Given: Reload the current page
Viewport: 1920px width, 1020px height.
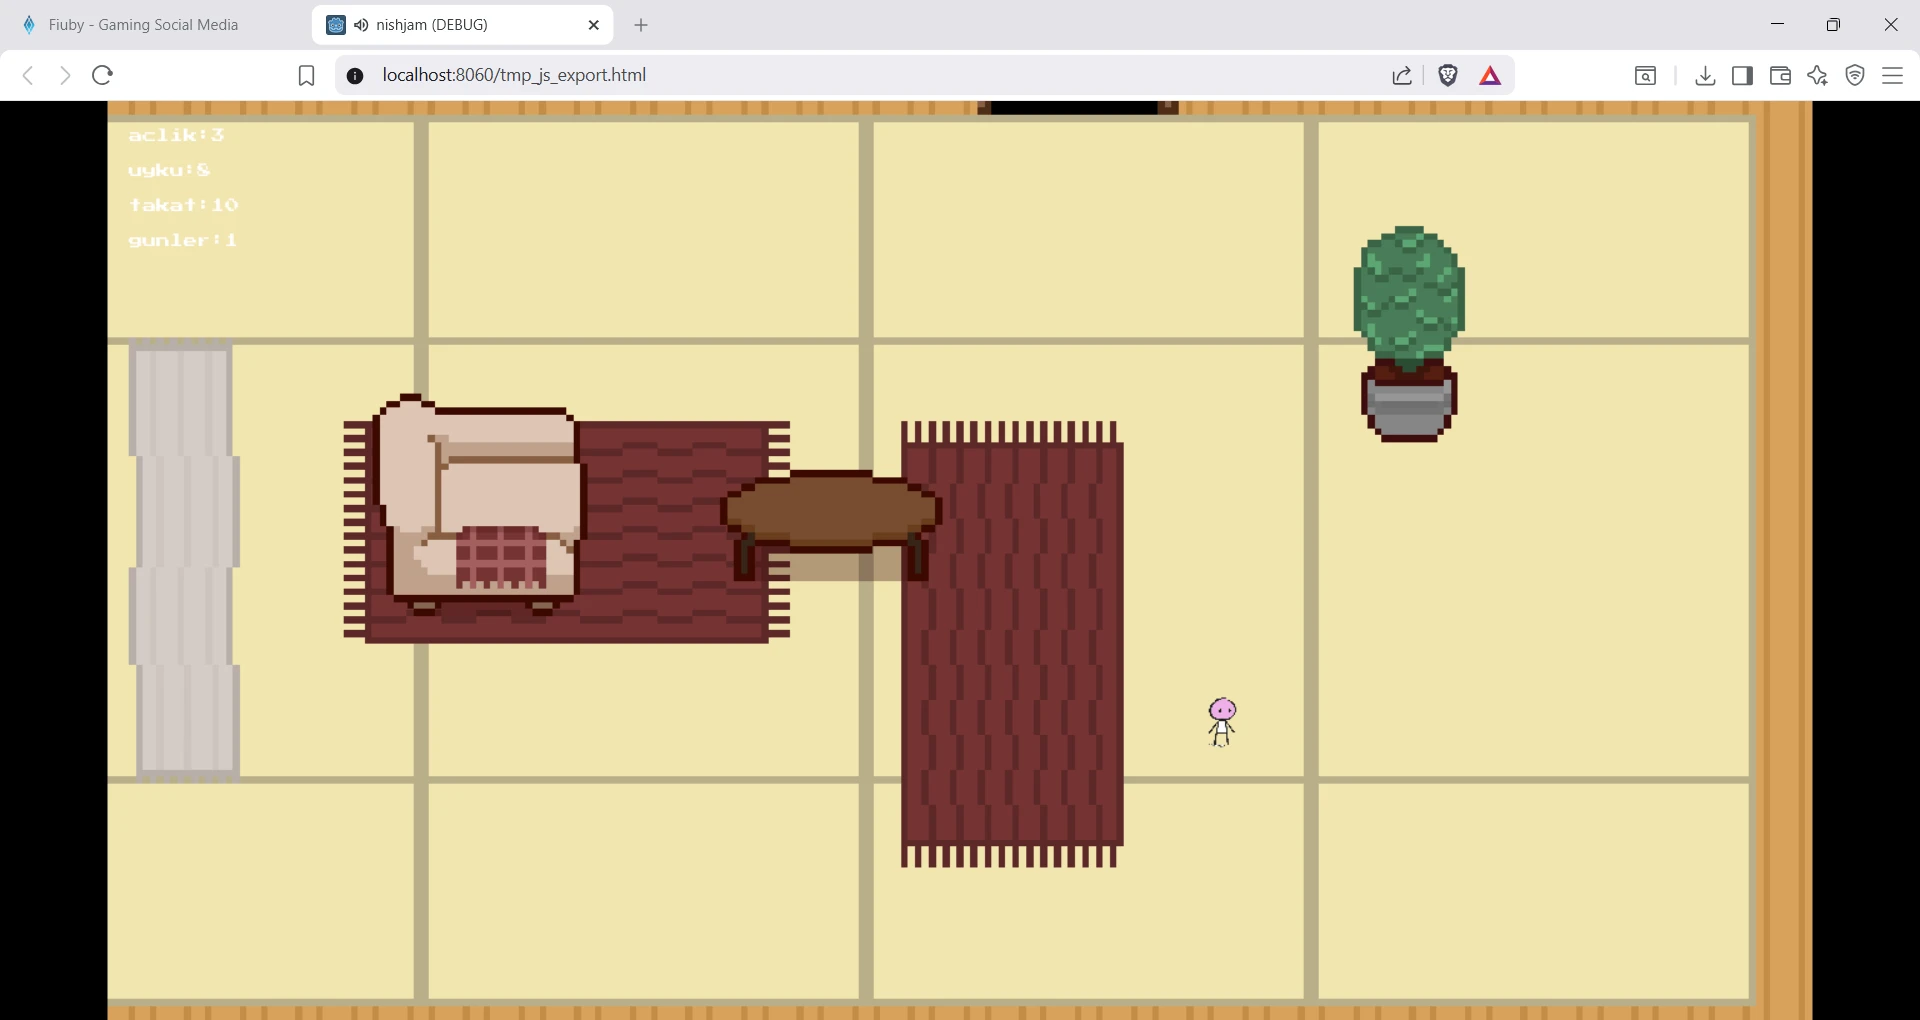Looking at the screenshot, I should pos(102,75).
